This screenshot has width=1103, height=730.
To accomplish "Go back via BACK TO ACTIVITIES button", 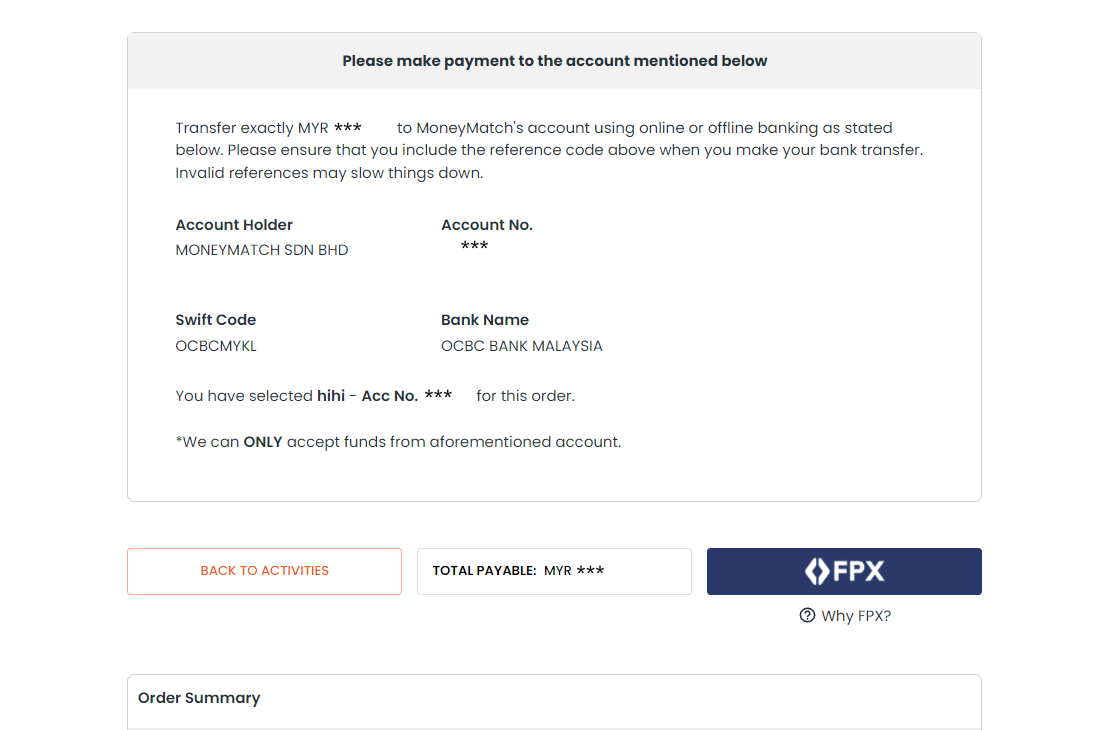I will pos(264,571).
